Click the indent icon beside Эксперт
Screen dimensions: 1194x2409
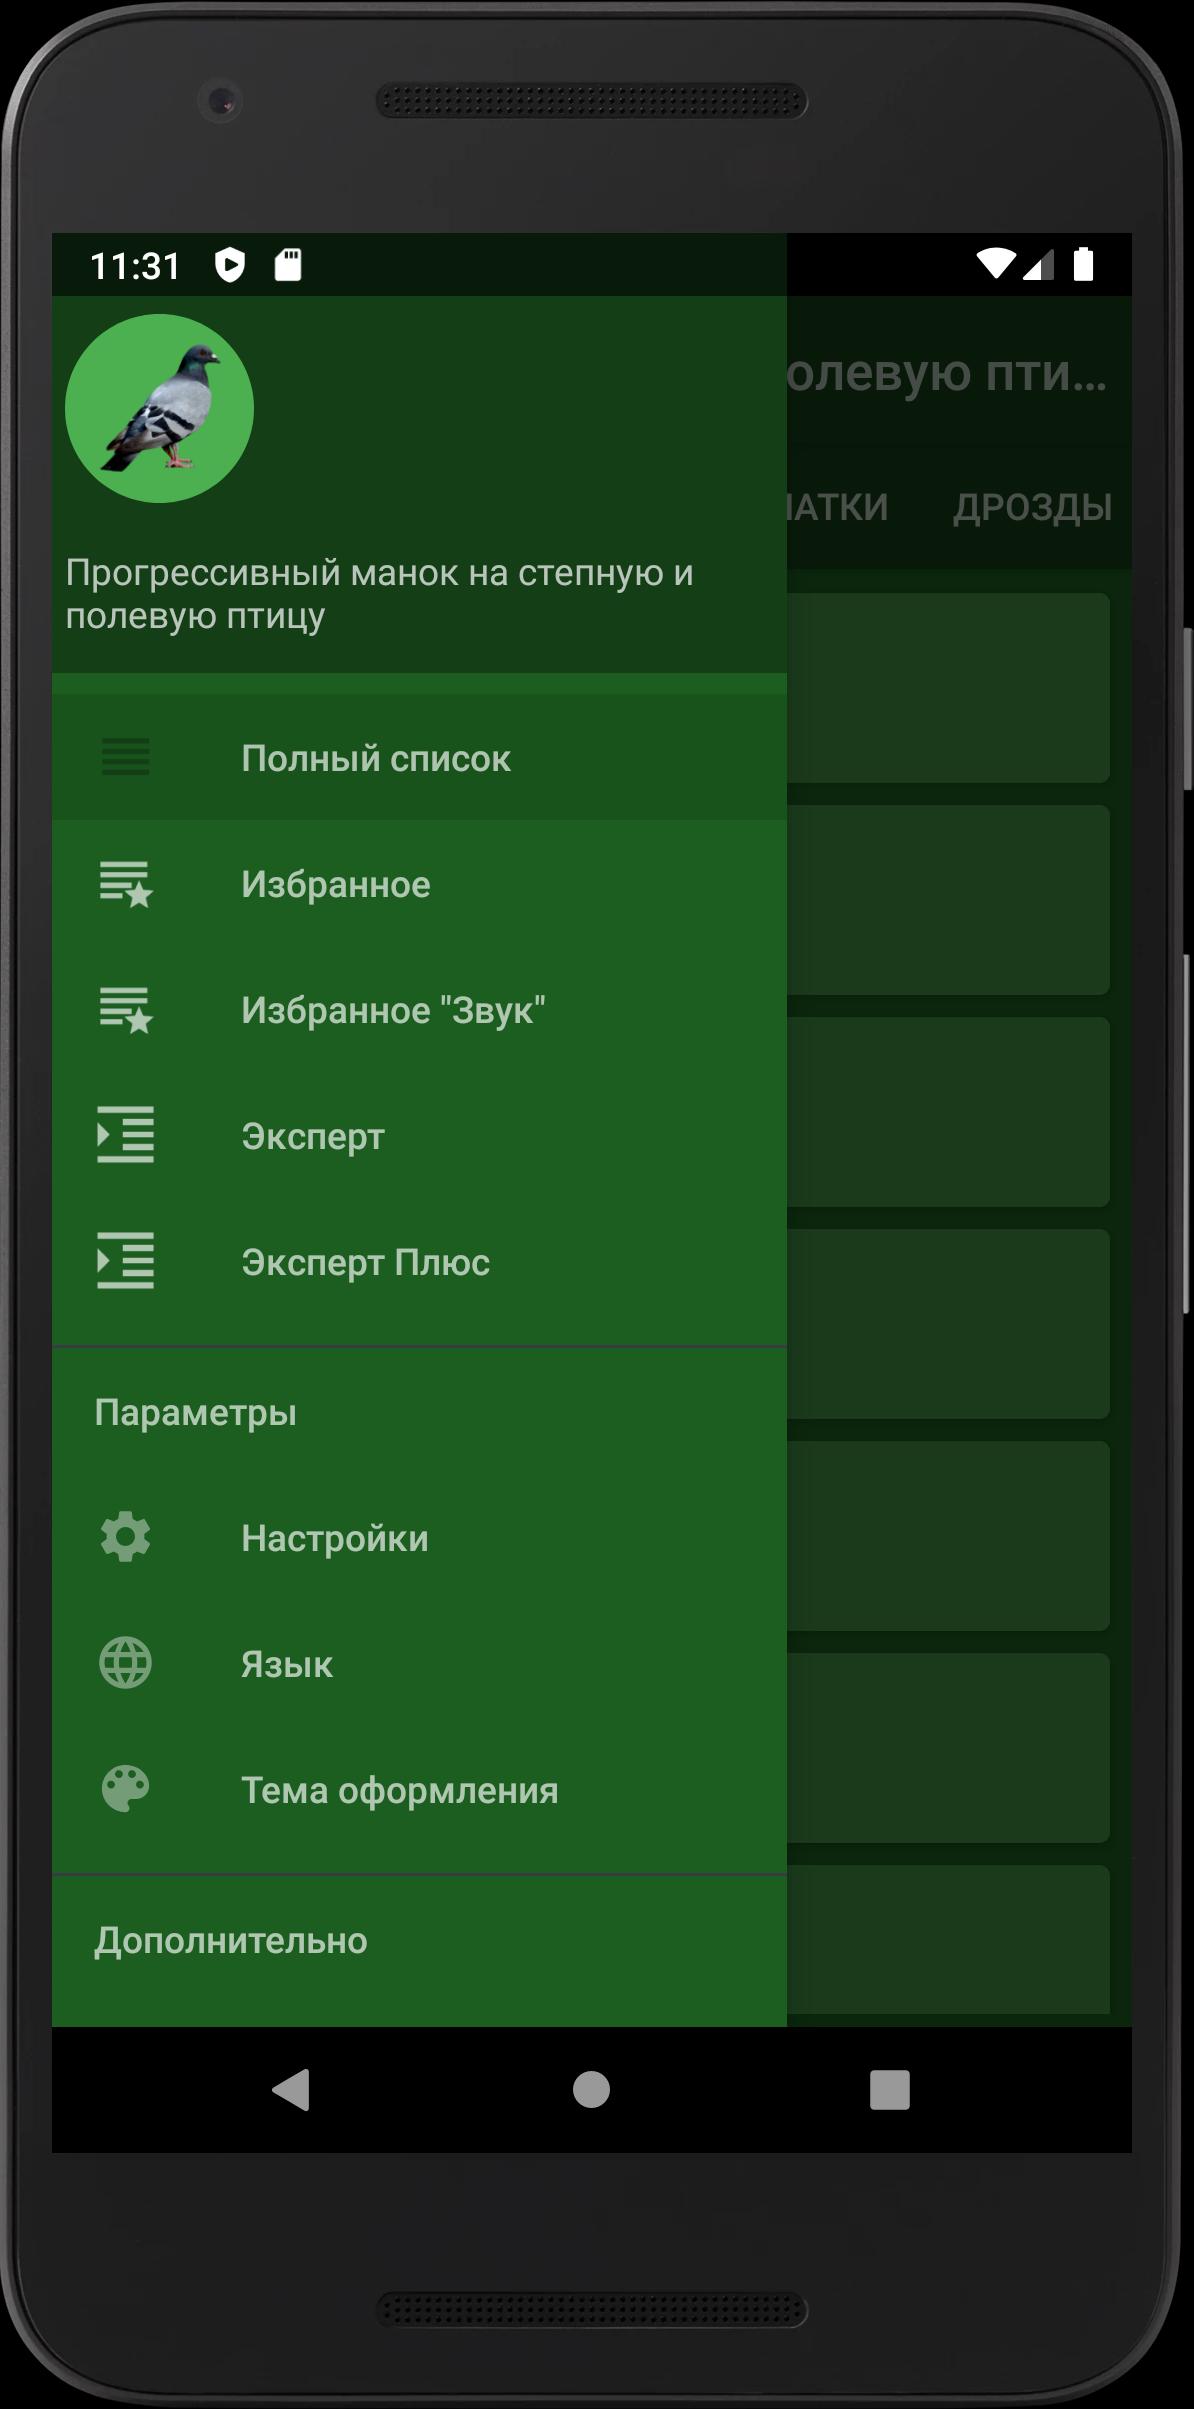click(x=126, y=1135)
